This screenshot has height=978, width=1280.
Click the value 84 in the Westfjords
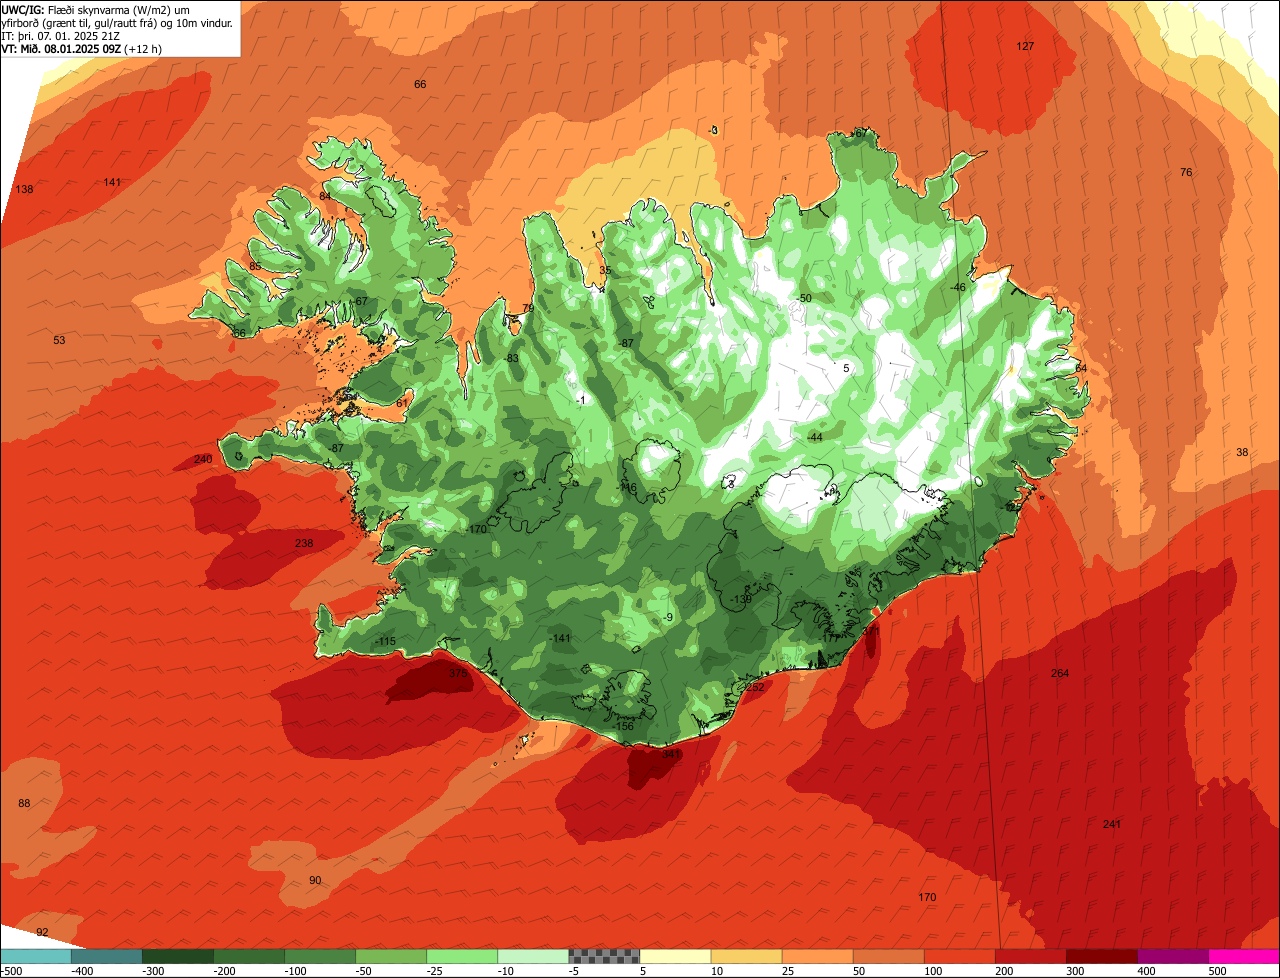pyautogui.click(x=325, y=196)
